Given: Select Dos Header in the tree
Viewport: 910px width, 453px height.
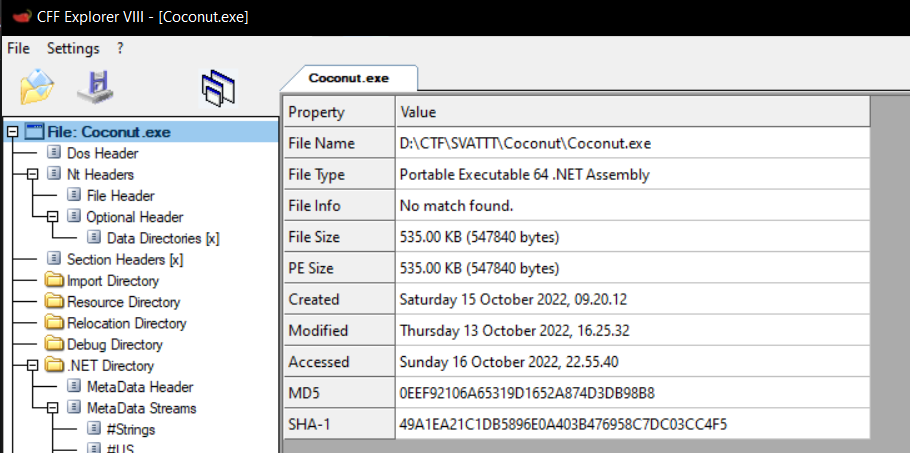Looking at the screenshot, I should point(103,154).
